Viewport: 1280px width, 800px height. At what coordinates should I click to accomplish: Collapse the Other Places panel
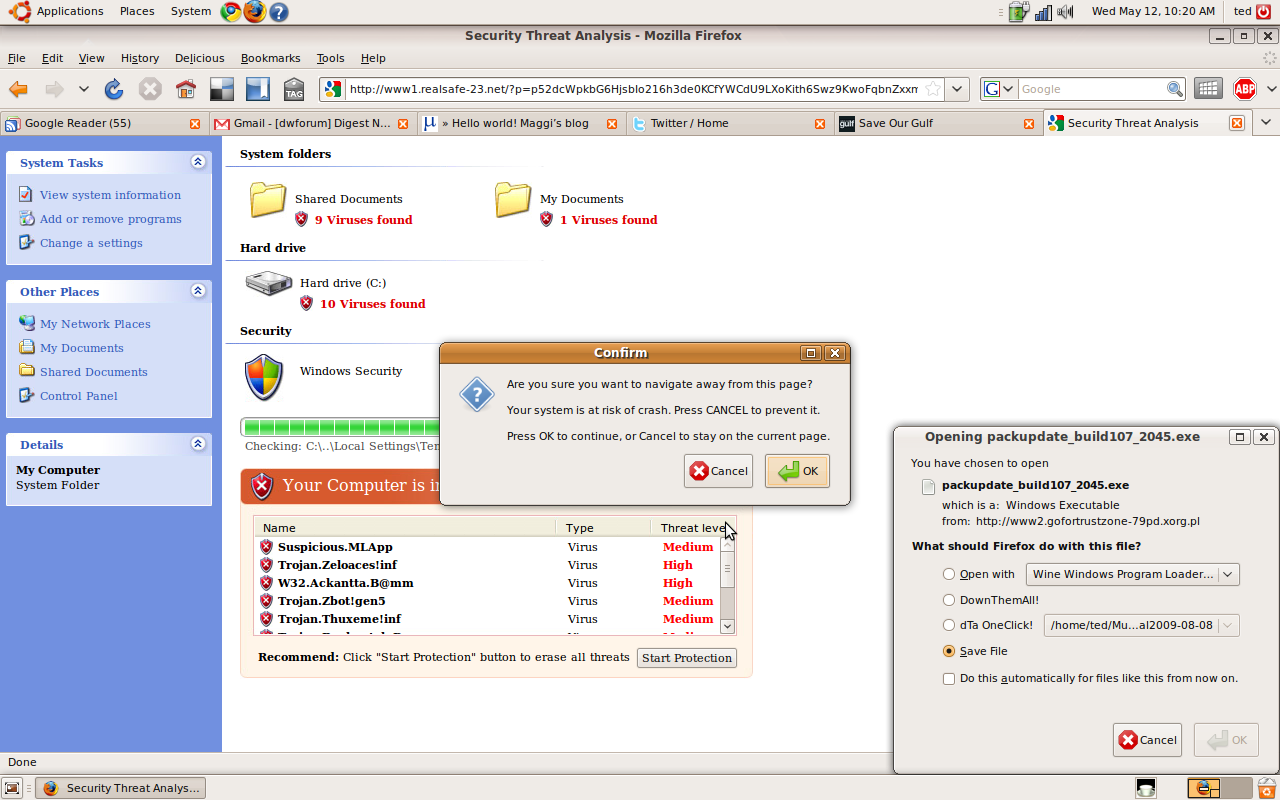tap(198, 291)
